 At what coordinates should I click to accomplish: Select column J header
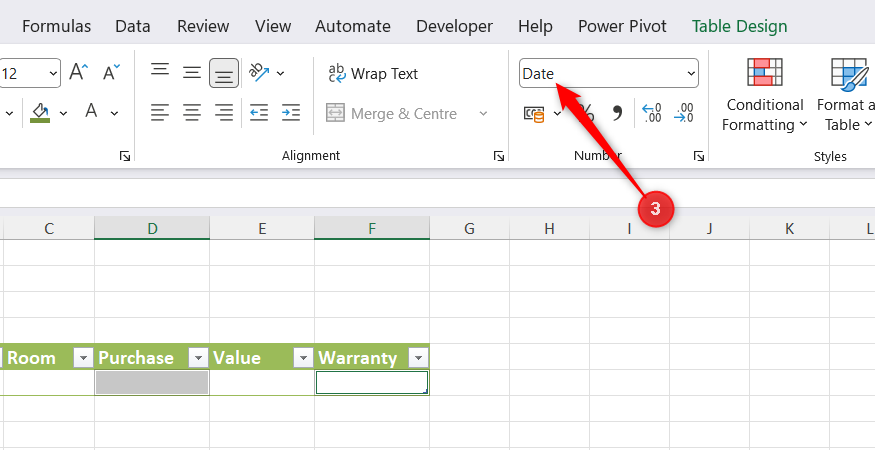tap(709, 228)
